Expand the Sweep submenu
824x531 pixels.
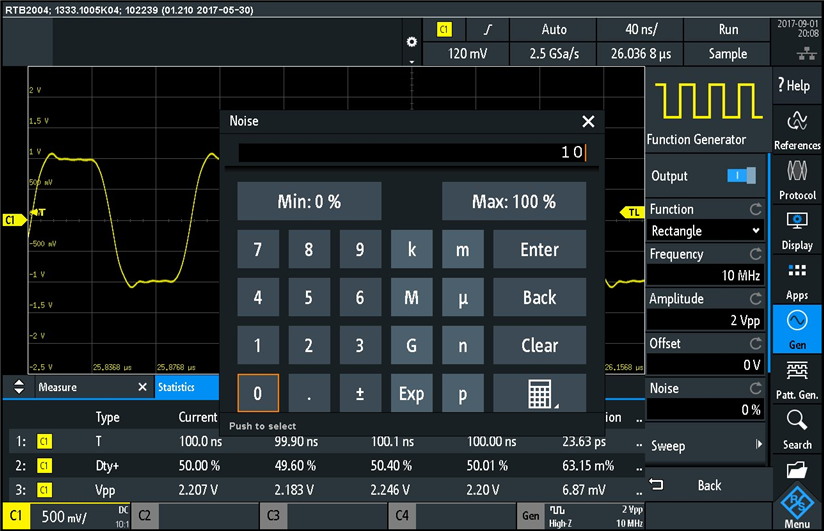click(x=706, y=445)
